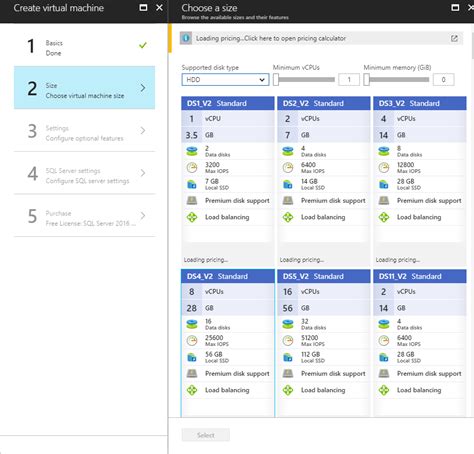474x454 pixels.
Task: Click the DS2_V2 Max IOPS gauge icon
Action: pyautogui.click(x=288, y=168)
